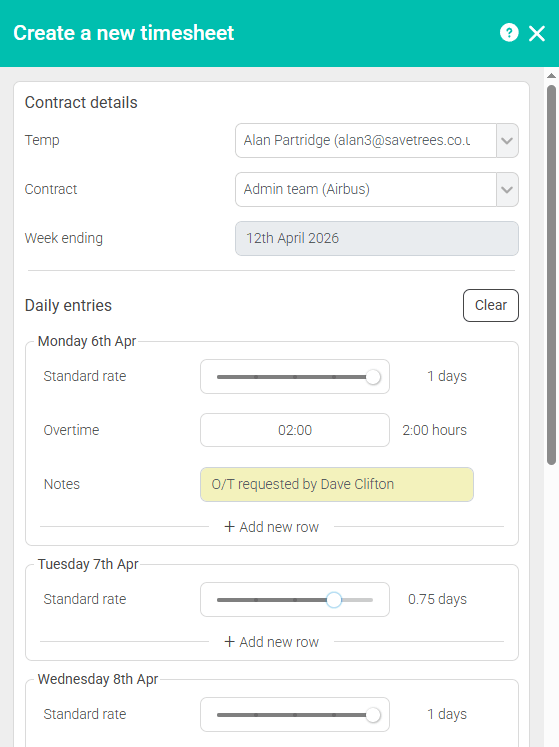Adjust Monday's Standard rate slider handle
Viewport: 559px width, 747px height.
pos(373,377)
